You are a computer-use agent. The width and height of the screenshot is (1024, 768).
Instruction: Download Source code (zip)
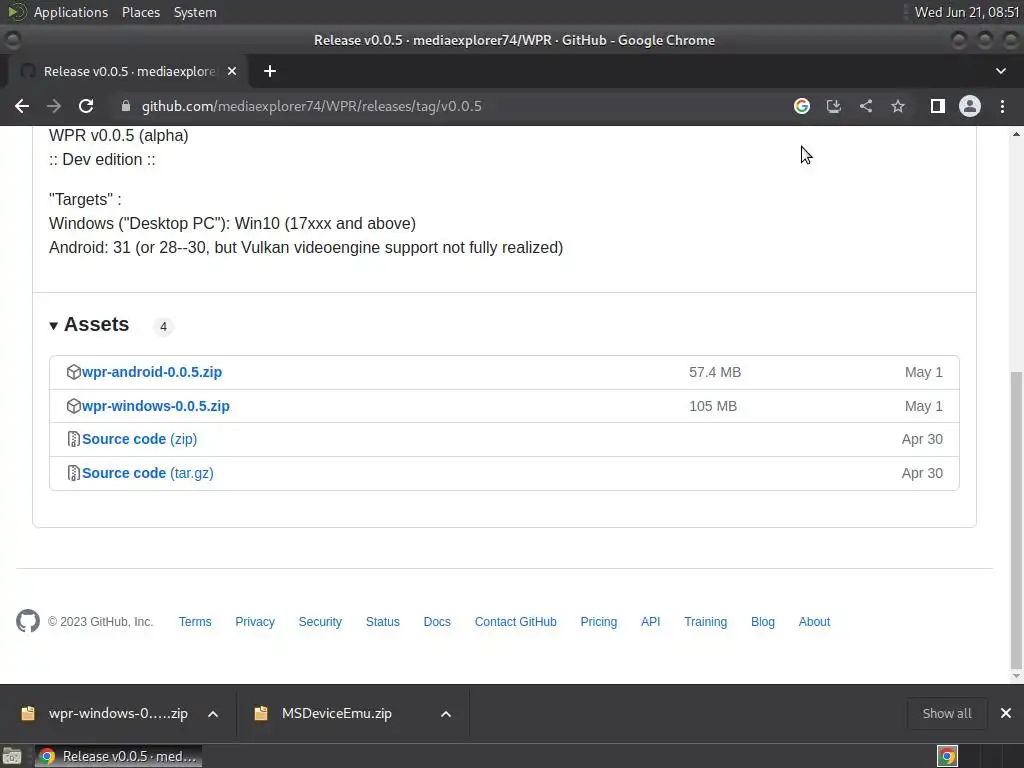[x=140, y=440]
